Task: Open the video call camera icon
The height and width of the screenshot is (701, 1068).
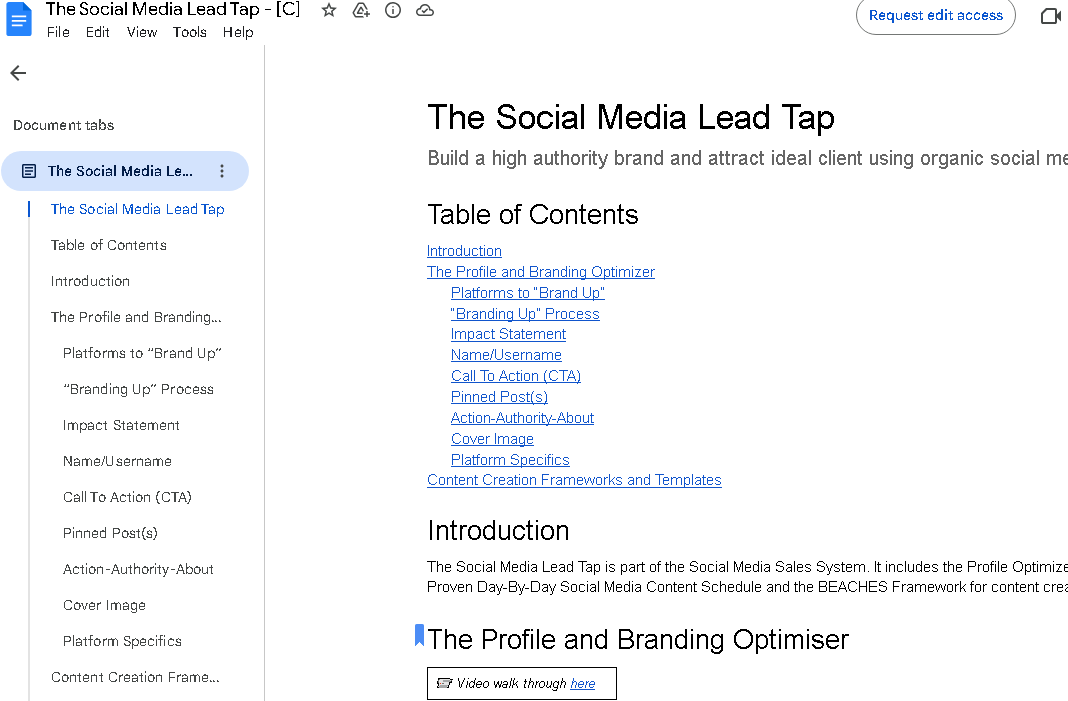Action: pos(1052,16)
